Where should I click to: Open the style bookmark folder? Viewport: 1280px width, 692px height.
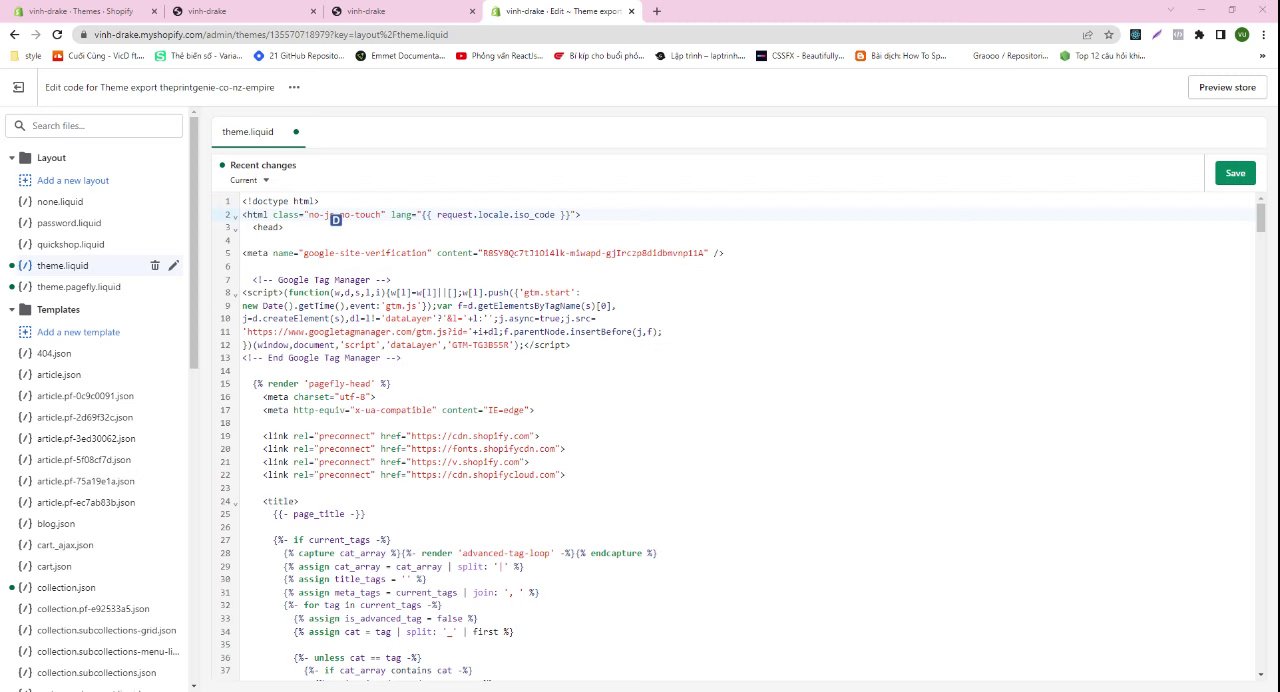click(x=25, y=56)
